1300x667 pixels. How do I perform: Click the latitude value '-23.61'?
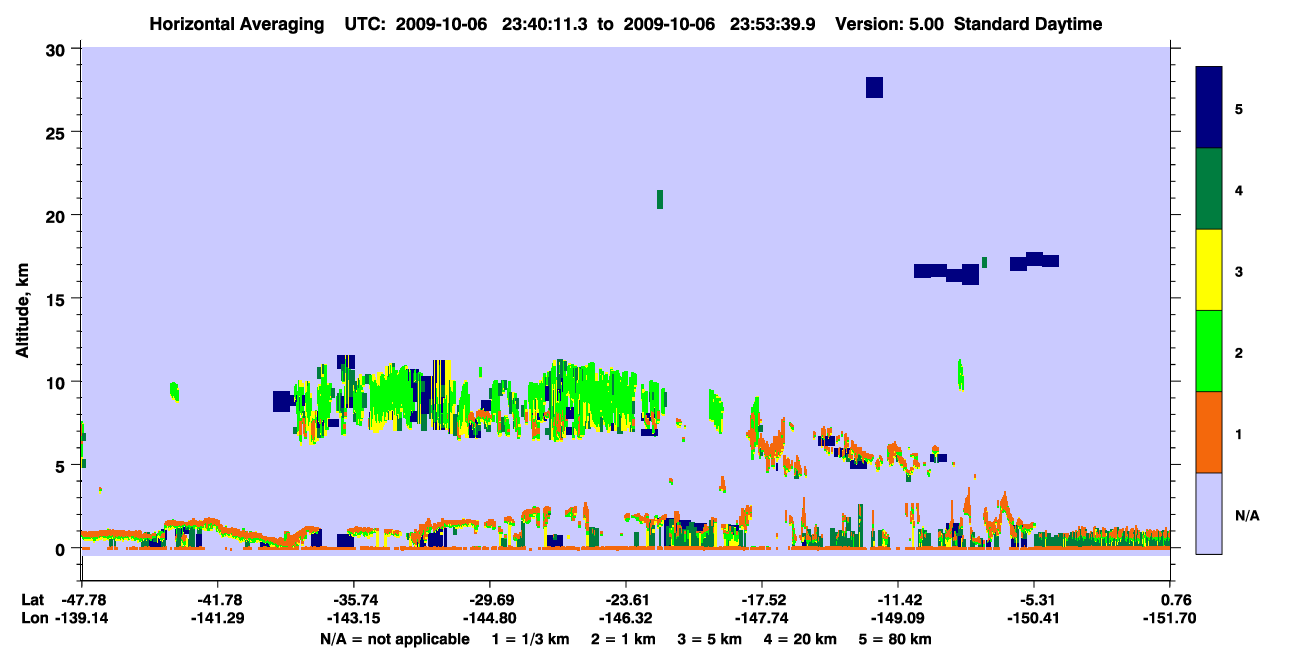(x=626, y=600)
